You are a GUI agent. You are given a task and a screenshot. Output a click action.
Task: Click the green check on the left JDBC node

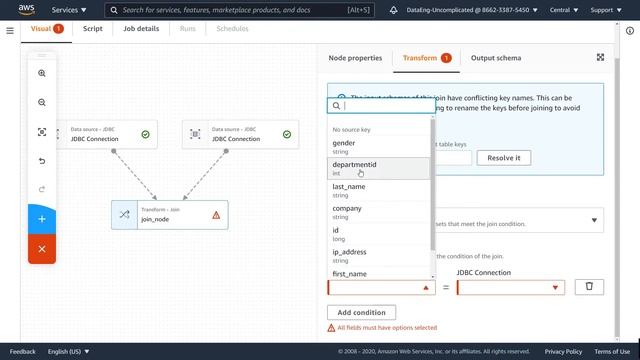tap(145, 134)
